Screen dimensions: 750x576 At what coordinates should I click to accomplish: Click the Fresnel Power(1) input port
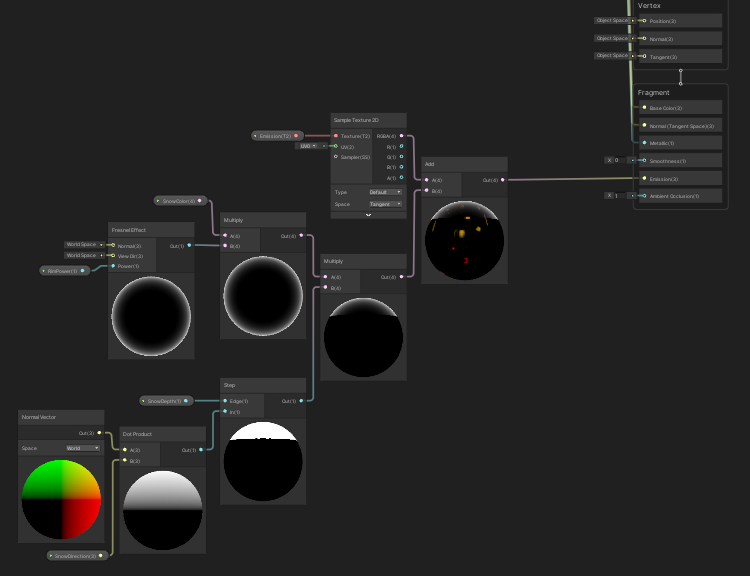113,266
